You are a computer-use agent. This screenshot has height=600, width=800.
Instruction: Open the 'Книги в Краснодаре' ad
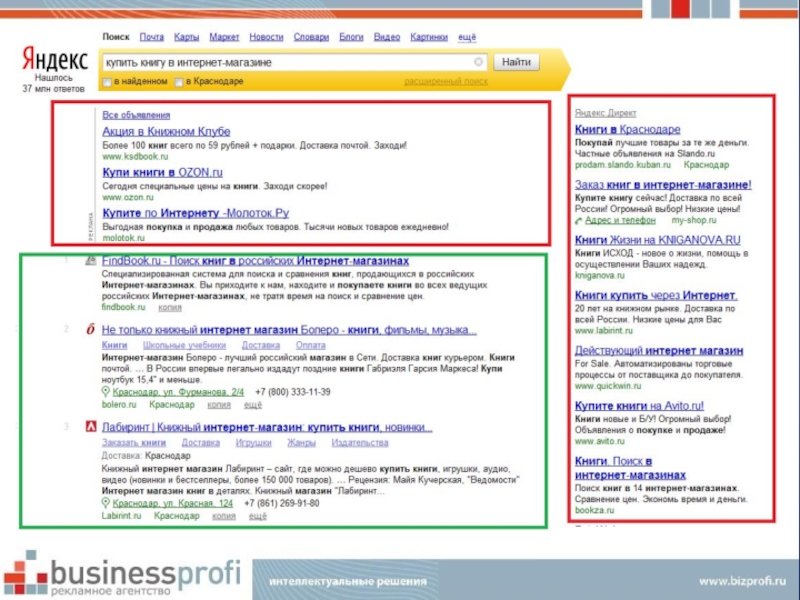pyautogui.click(x=628, y=129)
